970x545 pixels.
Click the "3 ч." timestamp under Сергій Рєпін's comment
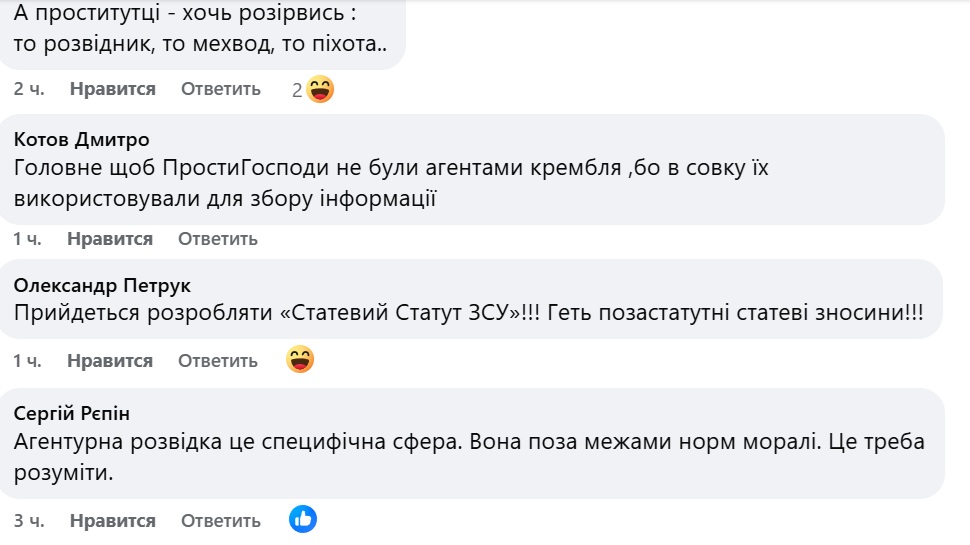tap(29, 521)
